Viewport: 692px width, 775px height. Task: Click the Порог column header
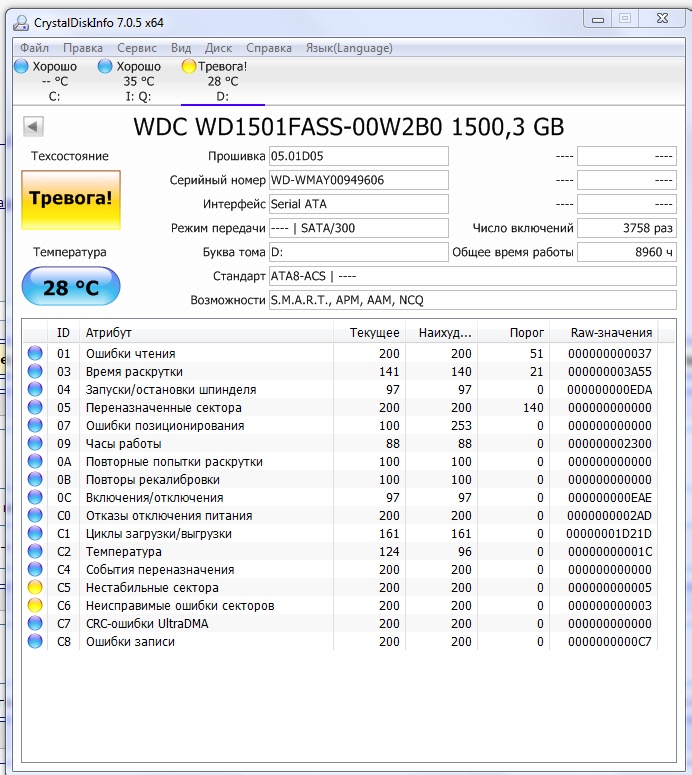pyautogui.click(x=514, y=333)
